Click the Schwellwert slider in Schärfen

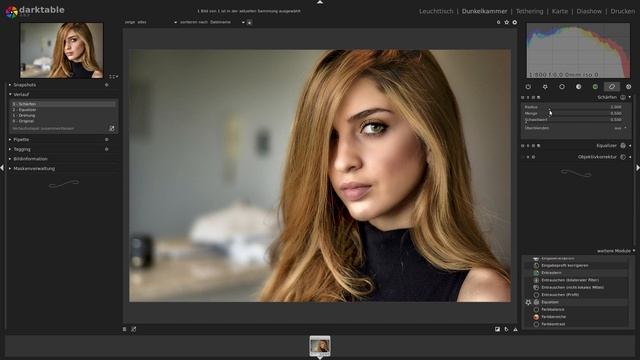coord(573,120)
